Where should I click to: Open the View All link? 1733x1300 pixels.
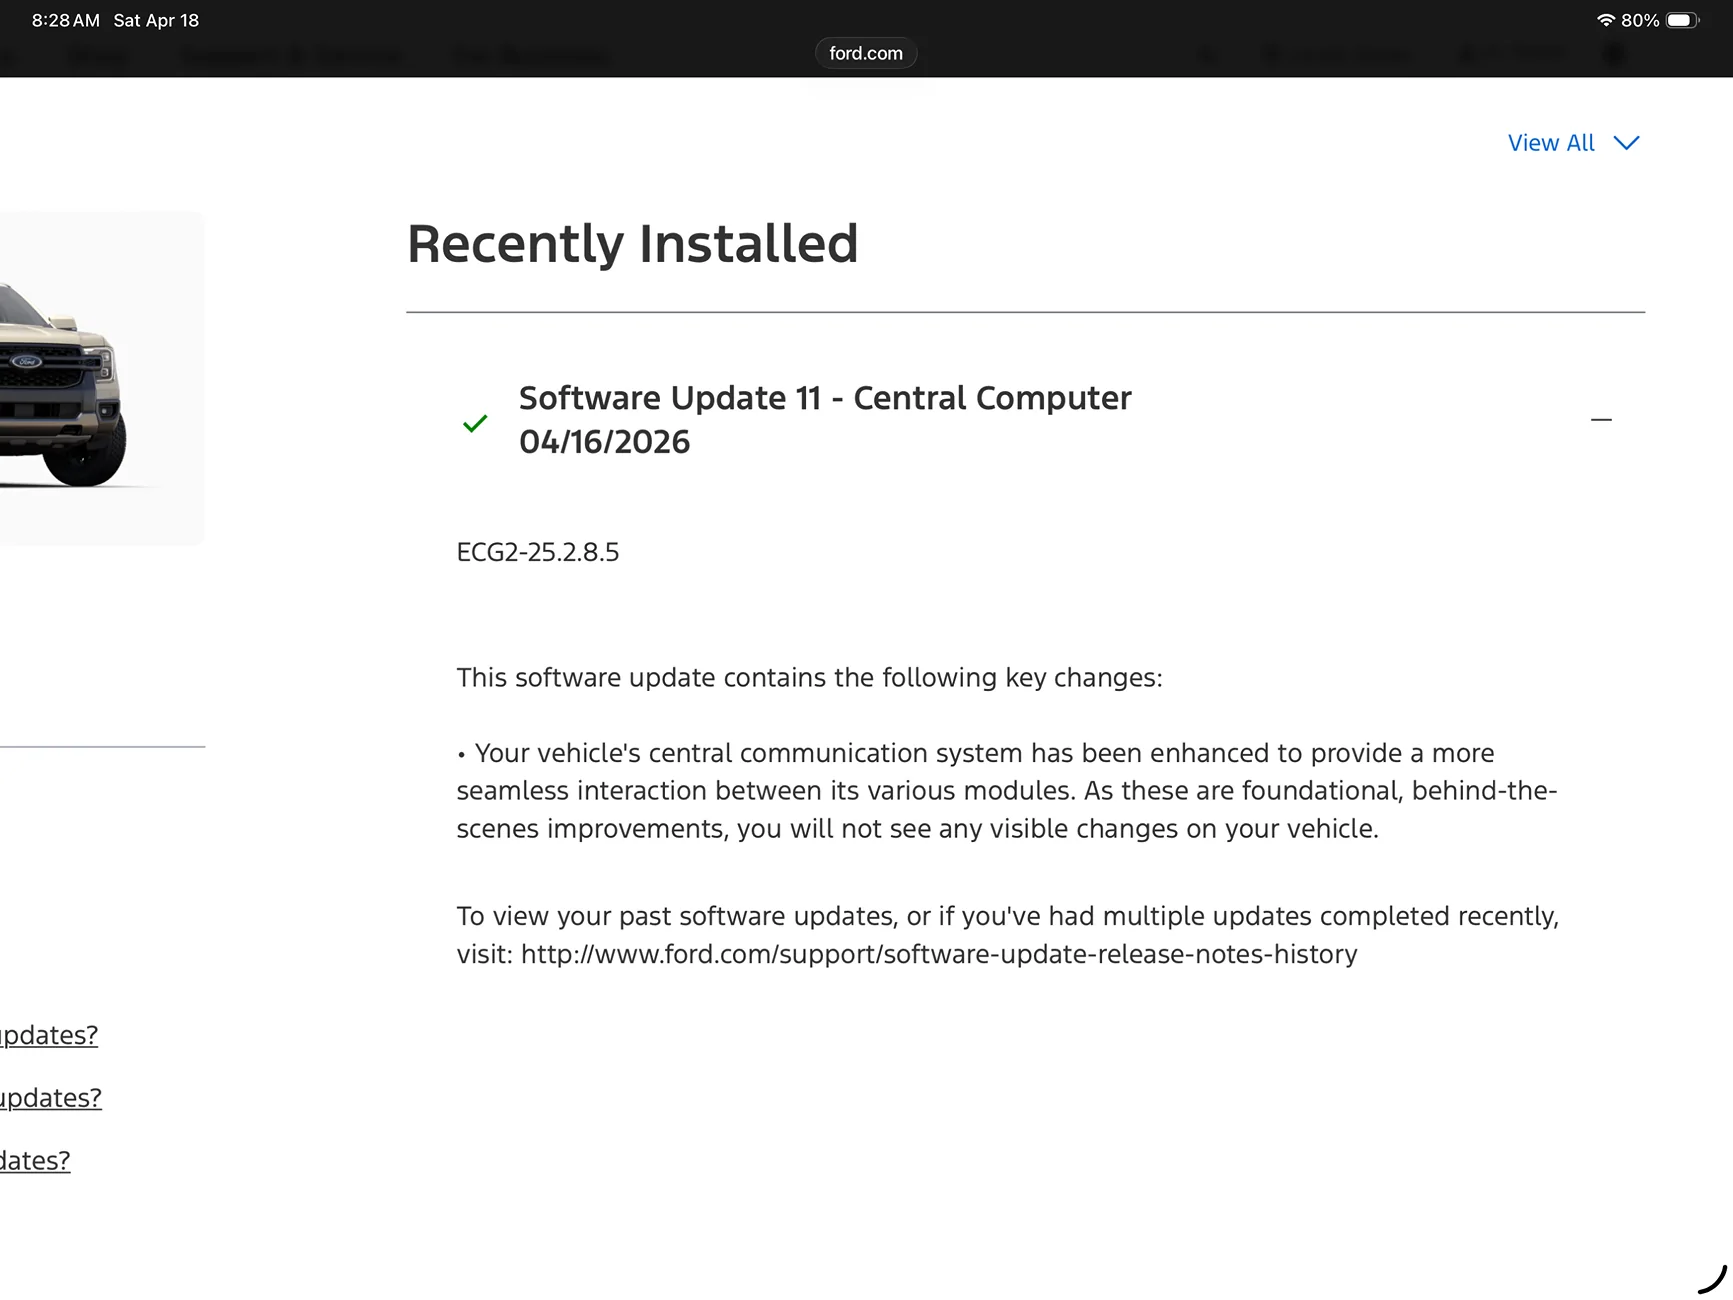pyautogui.click(x=1551, y=143)
